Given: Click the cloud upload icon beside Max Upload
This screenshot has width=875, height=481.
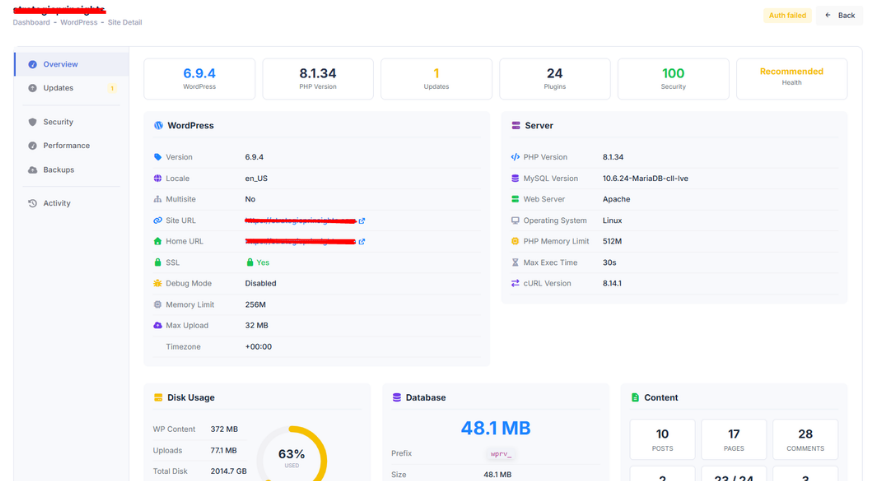Looking at the screenshot, I should click(157, 325).
